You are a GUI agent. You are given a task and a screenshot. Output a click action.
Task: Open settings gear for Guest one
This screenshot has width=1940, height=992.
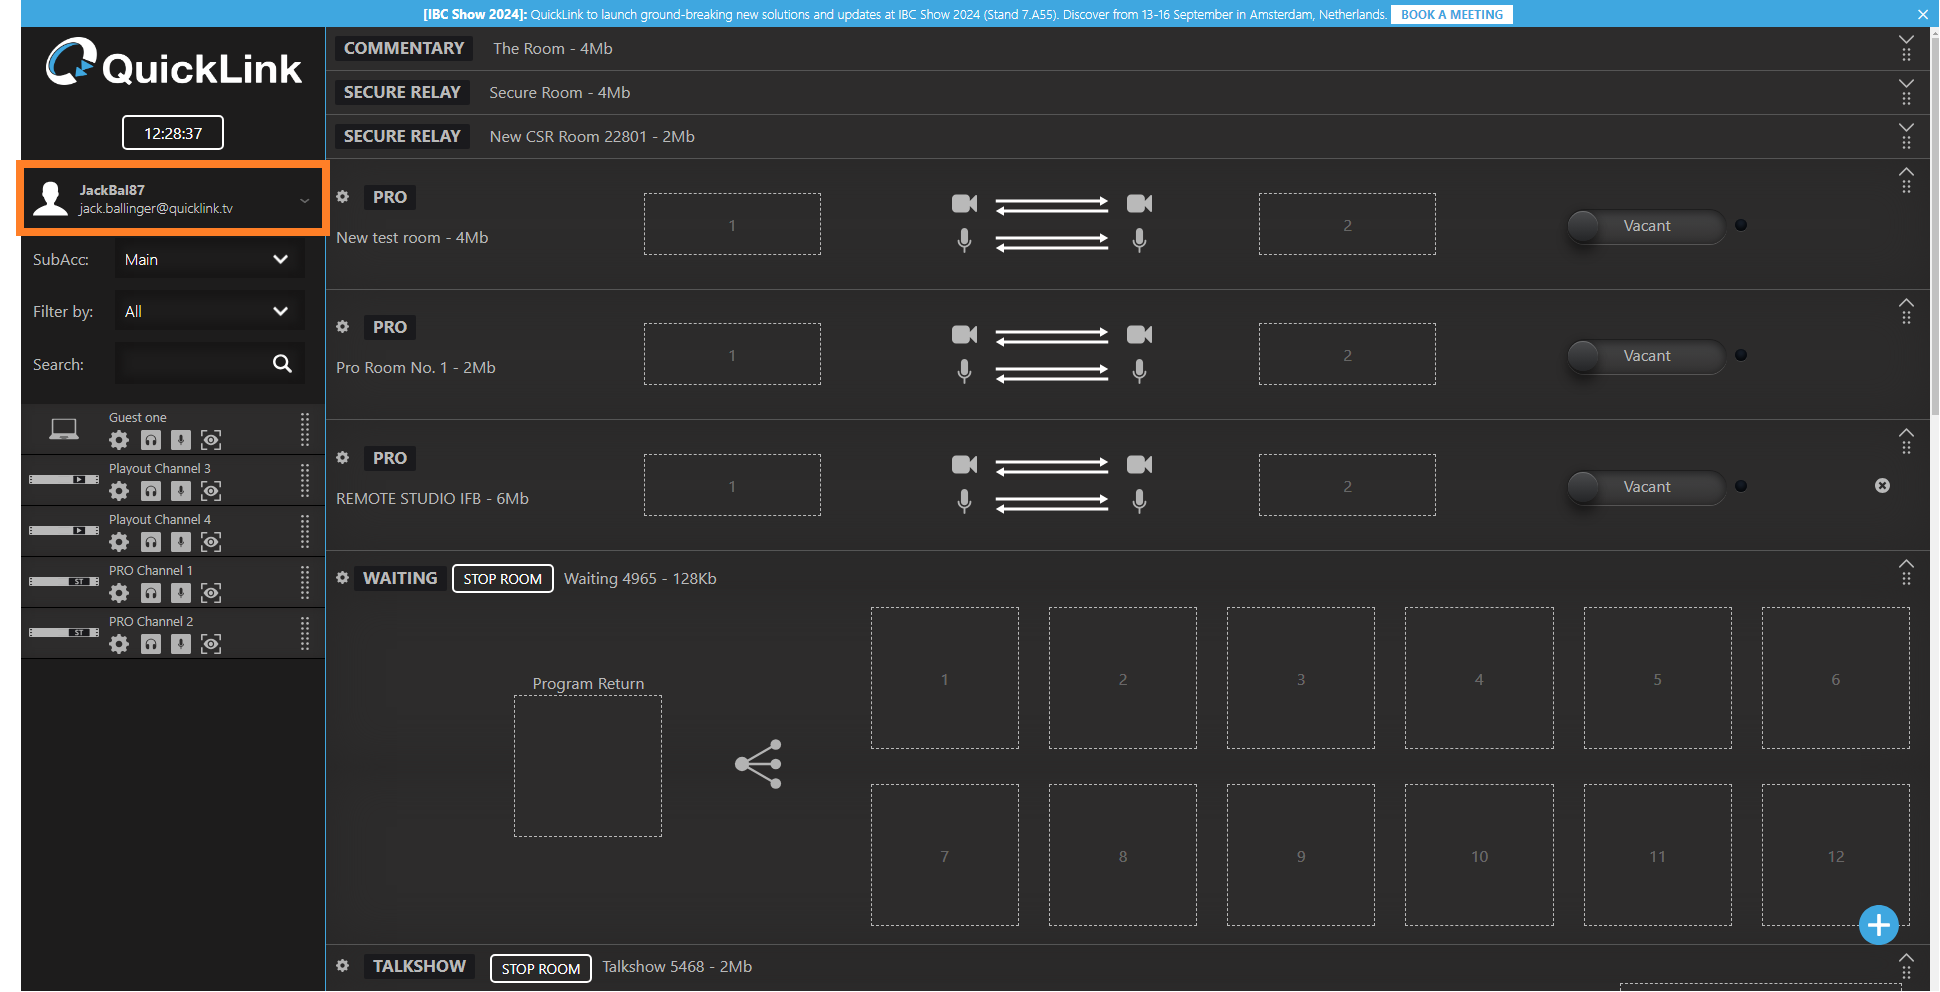[119, 440]
